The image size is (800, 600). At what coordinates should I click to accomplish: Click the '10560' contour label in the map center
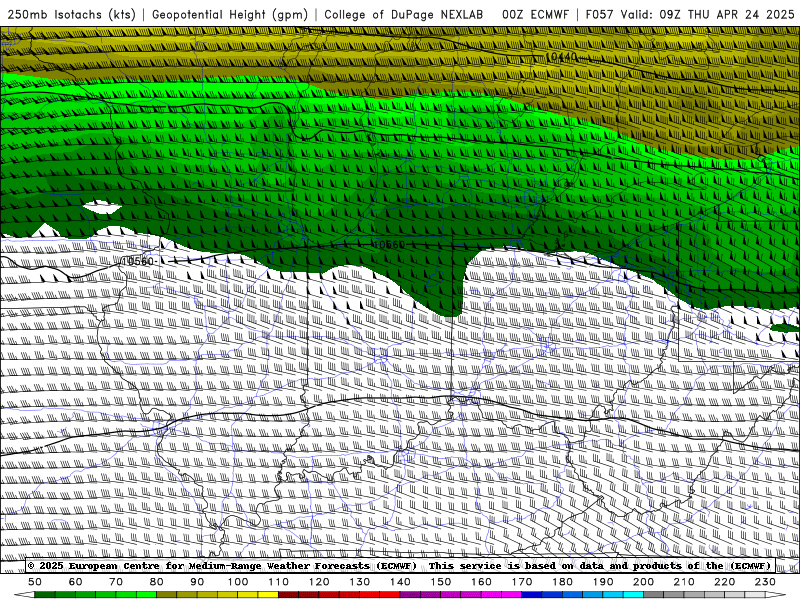[x=389, y=244]
